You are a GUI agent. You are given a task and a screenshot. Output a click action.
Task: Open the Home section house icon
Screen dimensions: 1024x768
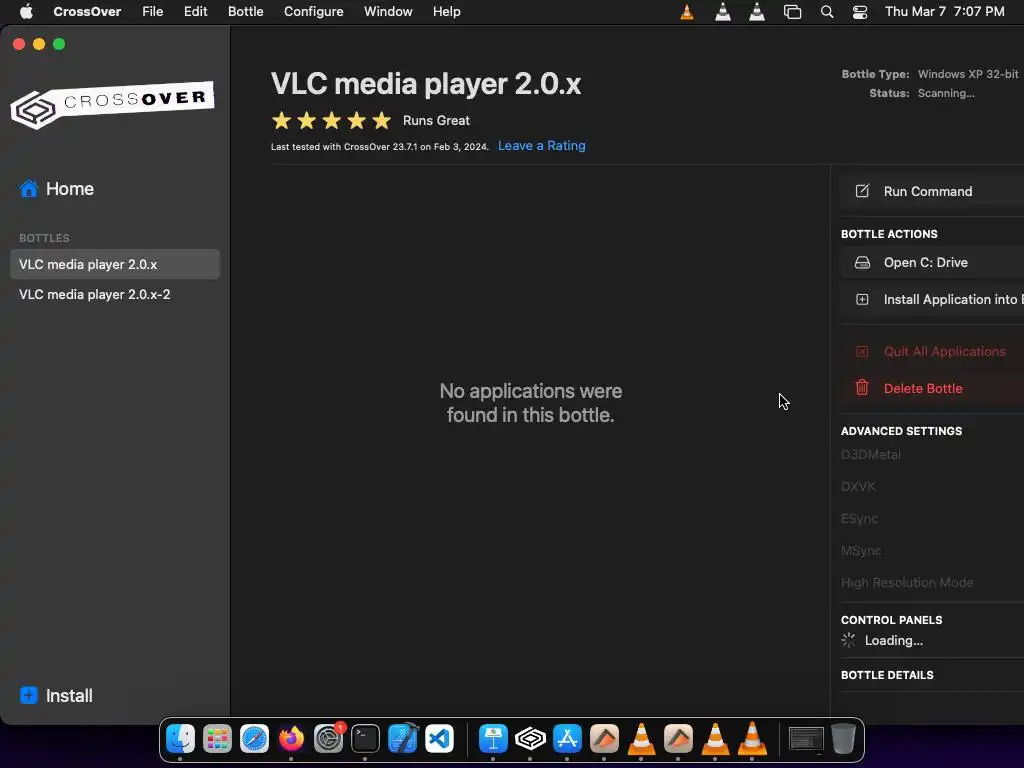pos(29,189)
